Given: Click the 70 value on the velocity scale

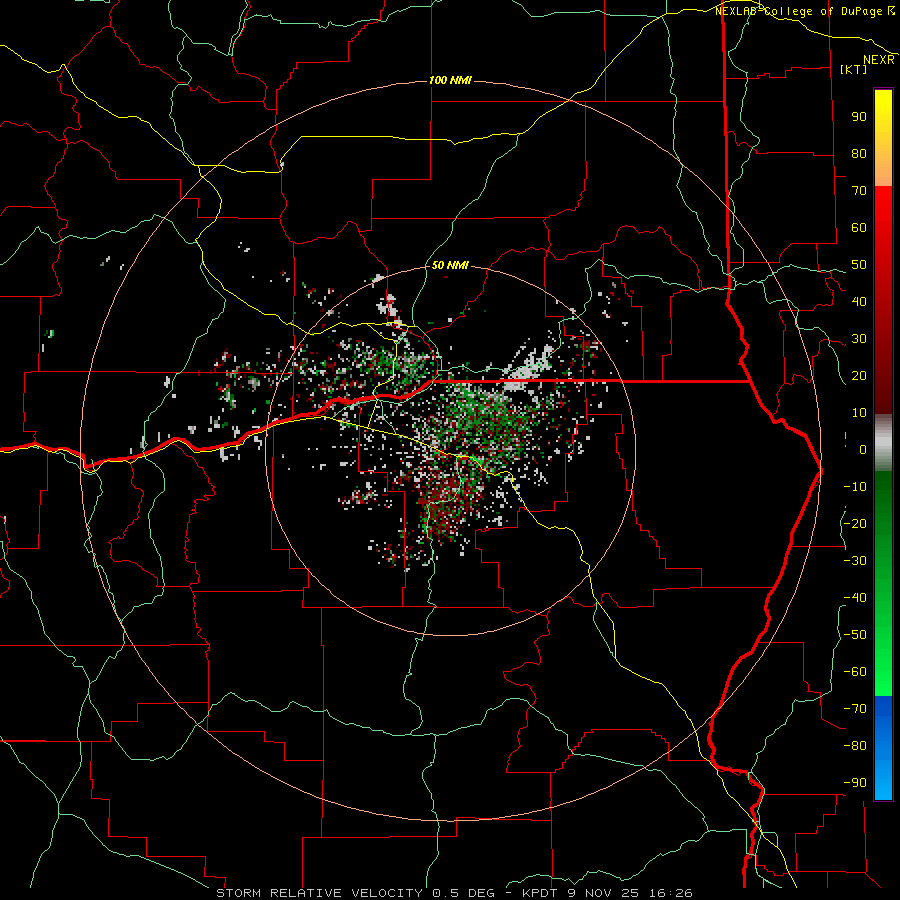Looking at the screenshot, I should coord(859,191).
